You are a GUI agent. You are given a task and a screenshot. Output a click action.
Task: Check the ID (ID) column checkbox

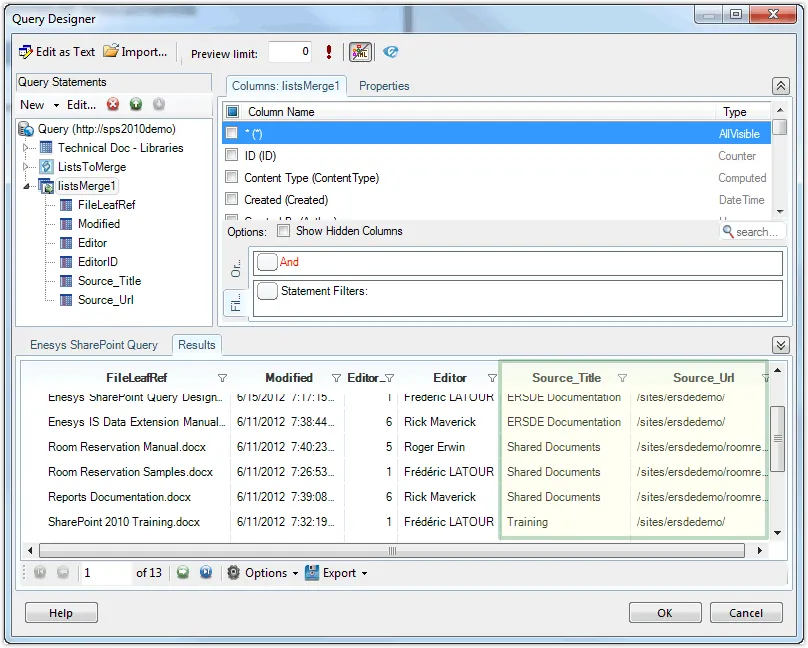[x=232, y=156]
